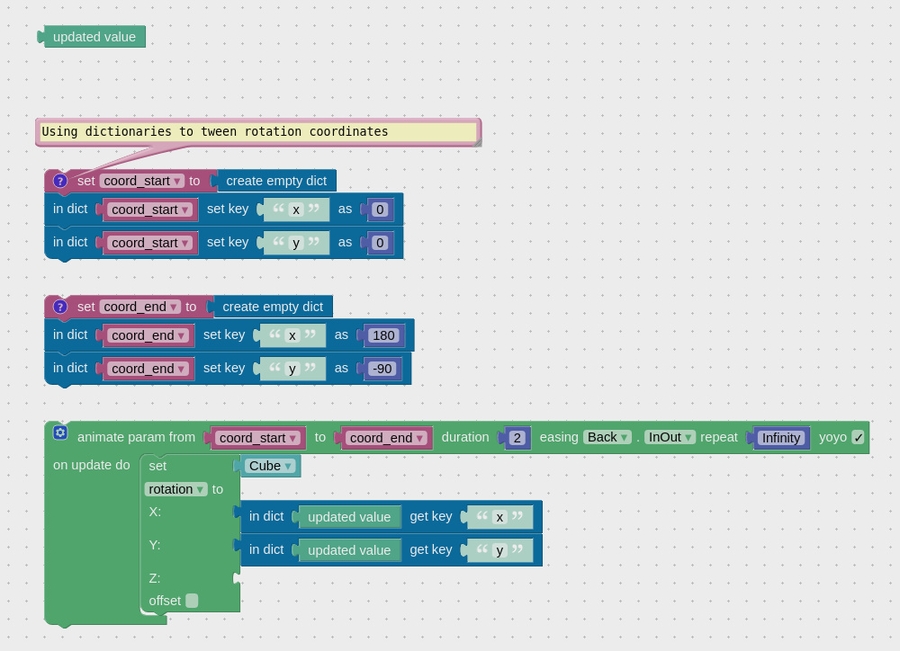
Task: Click the duration value 2 field
Action: 516,438
